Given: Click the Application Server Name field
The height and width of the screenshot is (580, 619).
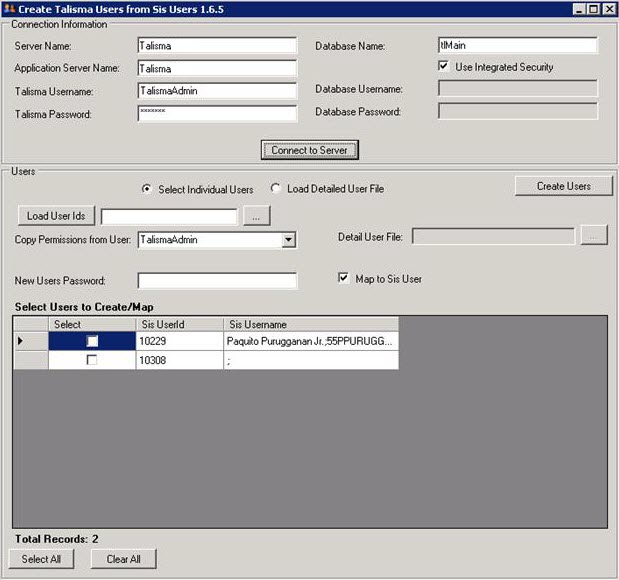Looking at the screenshot, I should tap(217, 68).
